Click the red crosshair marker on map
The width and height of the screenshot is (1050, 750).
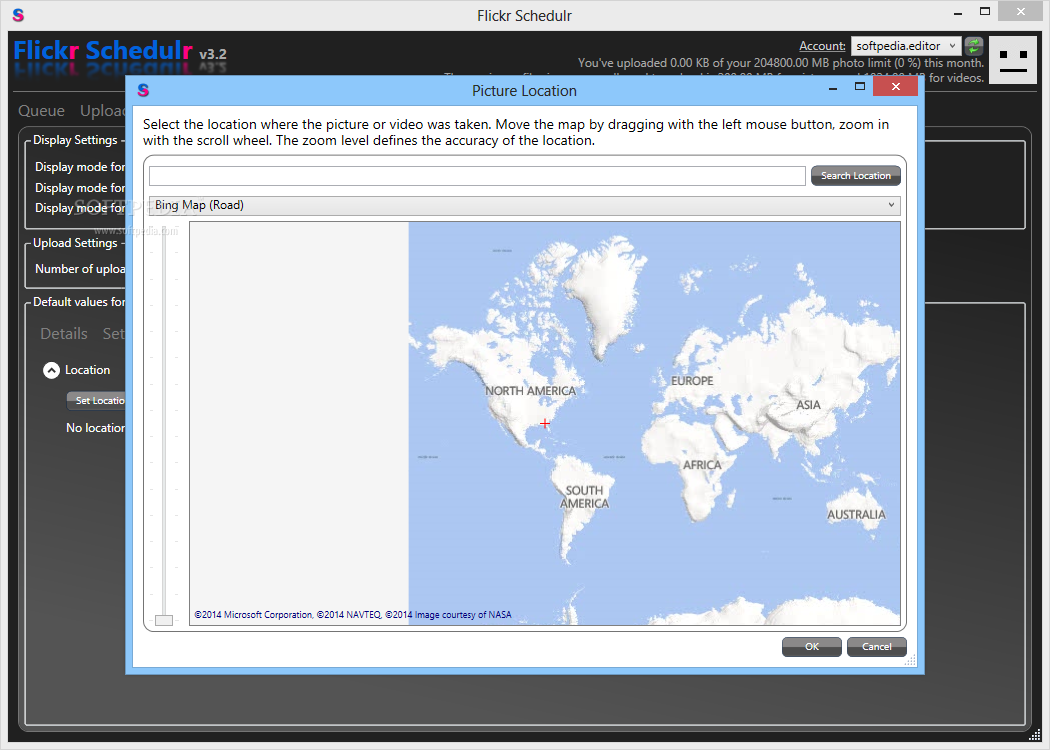[545, 423]
